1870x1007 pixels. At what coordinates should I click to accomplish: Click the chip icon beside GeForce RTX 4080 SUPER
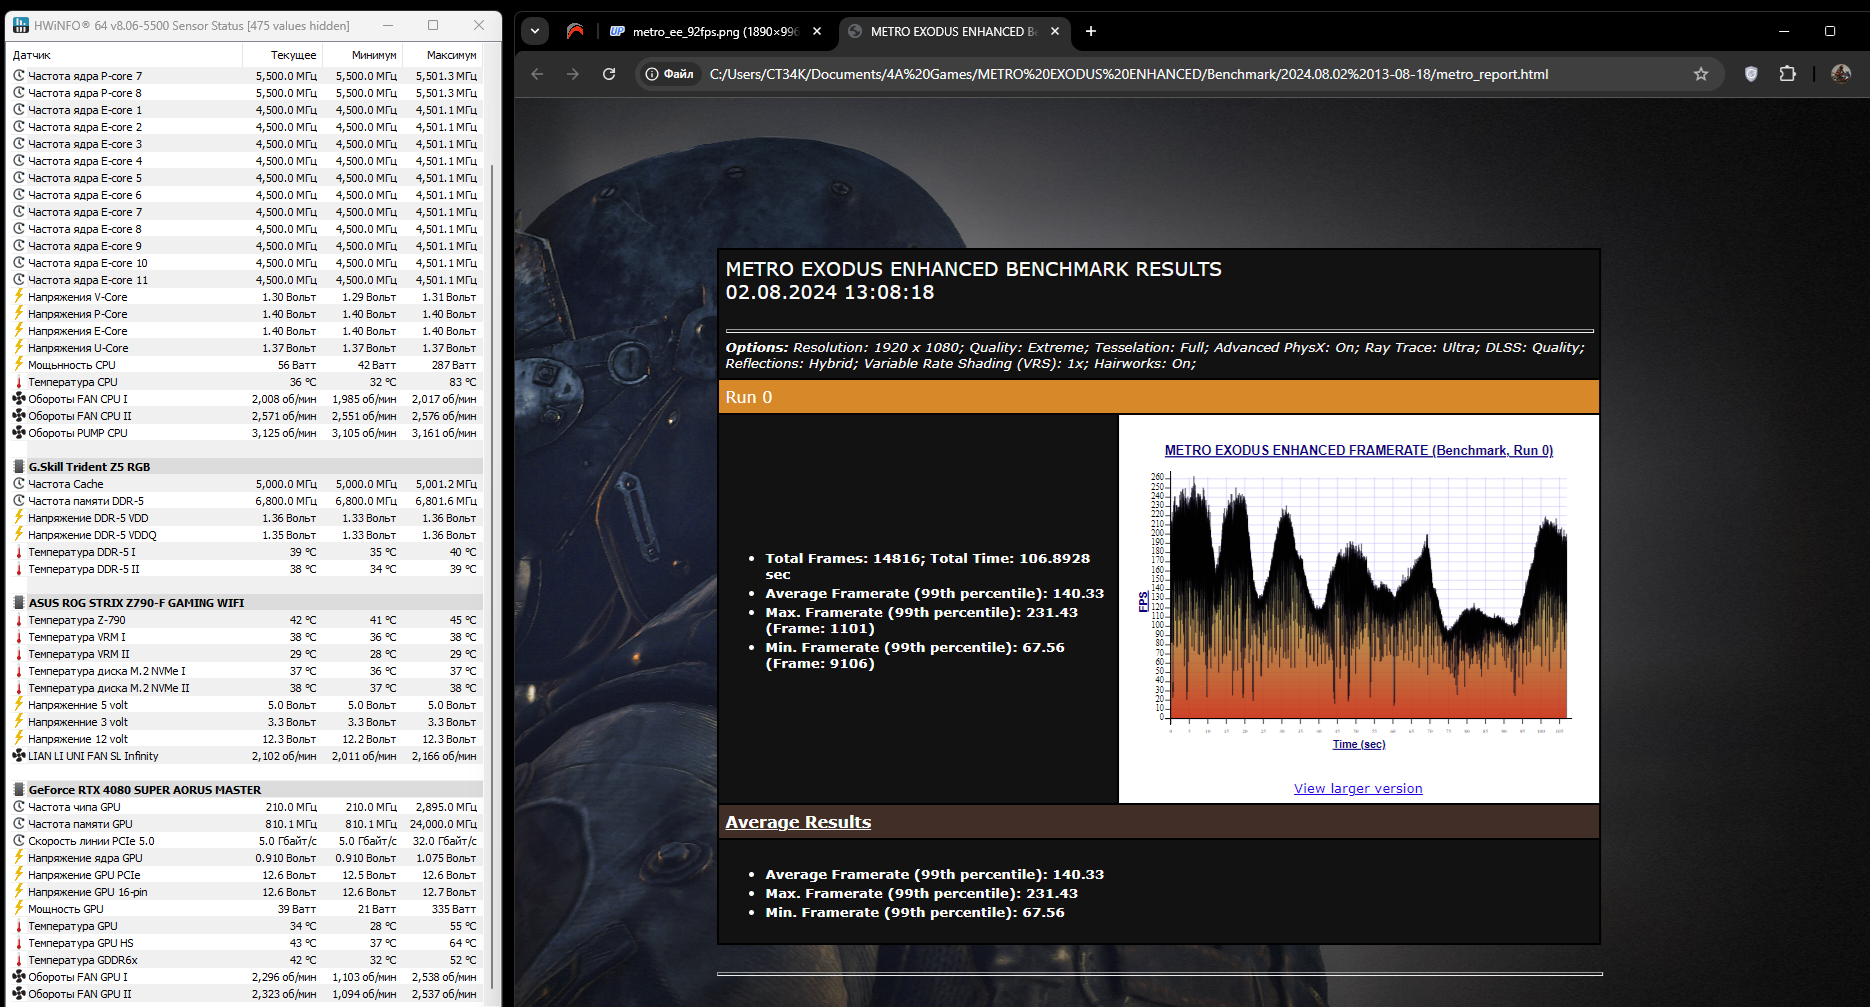click(19, 790)
